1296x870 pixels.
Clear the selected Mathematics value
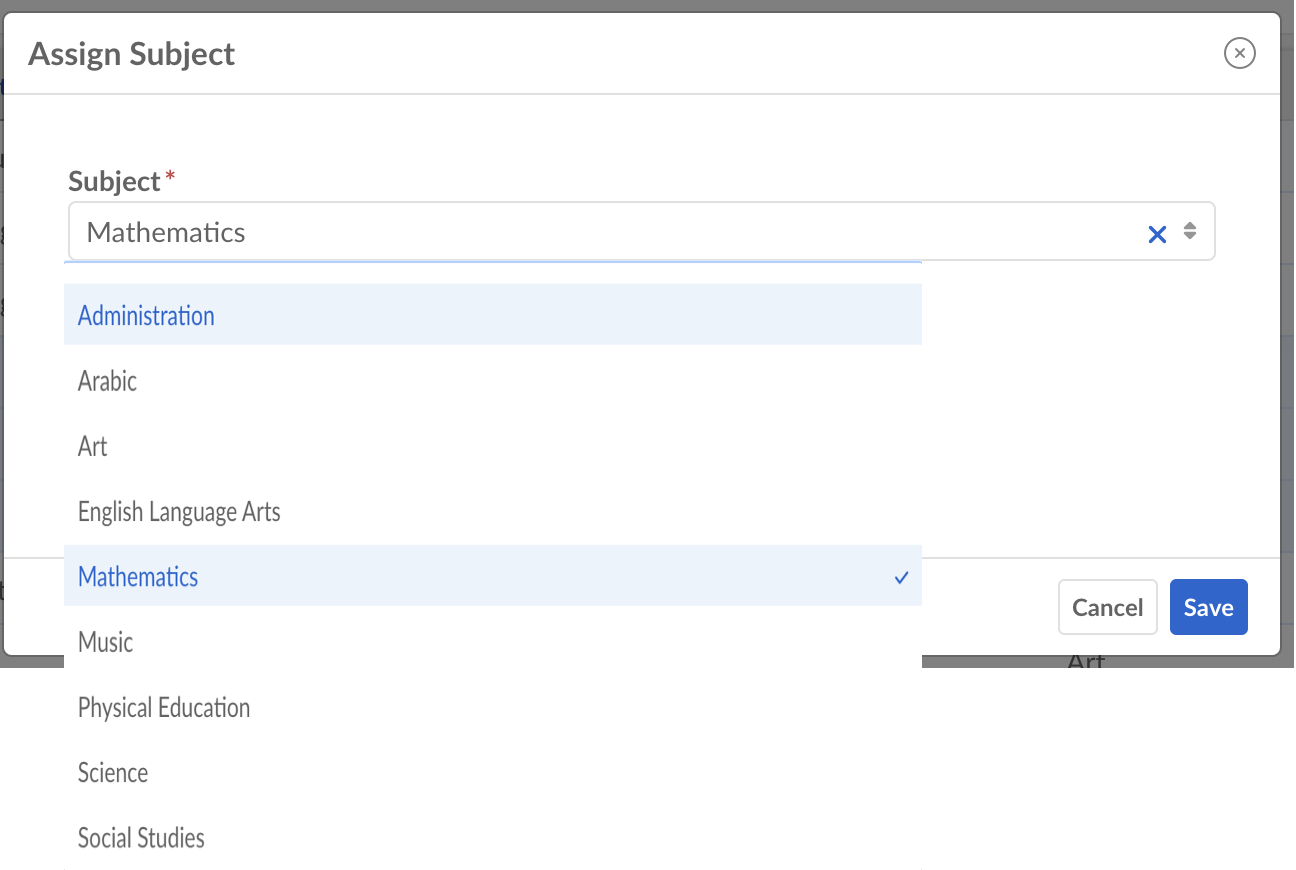[1157, 234]
